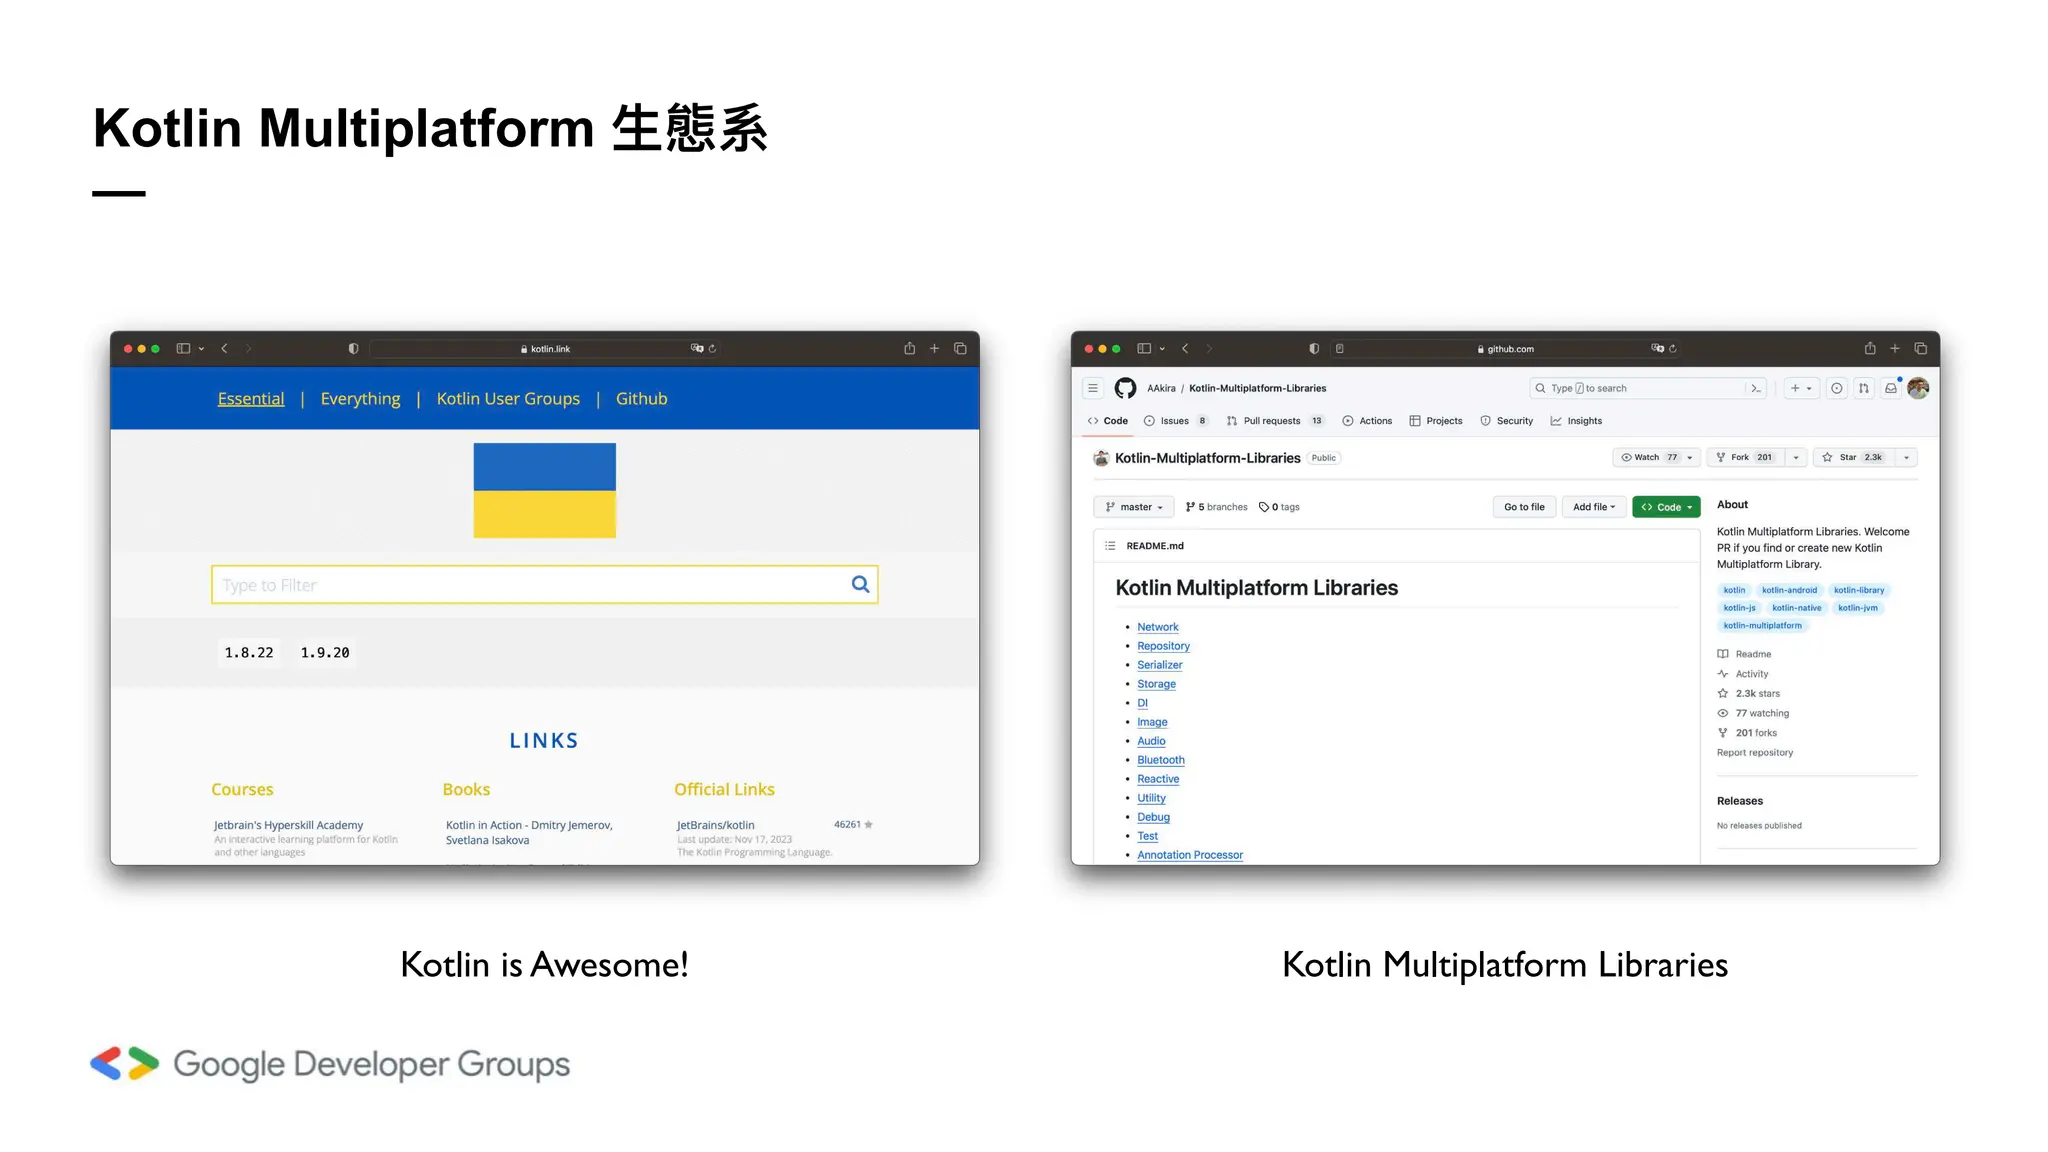Image resolution: width=2048 pixels, height=1152 pixels.
Task: Open the Github link in kotlin.link header
Action: click(x=641, y=398)
